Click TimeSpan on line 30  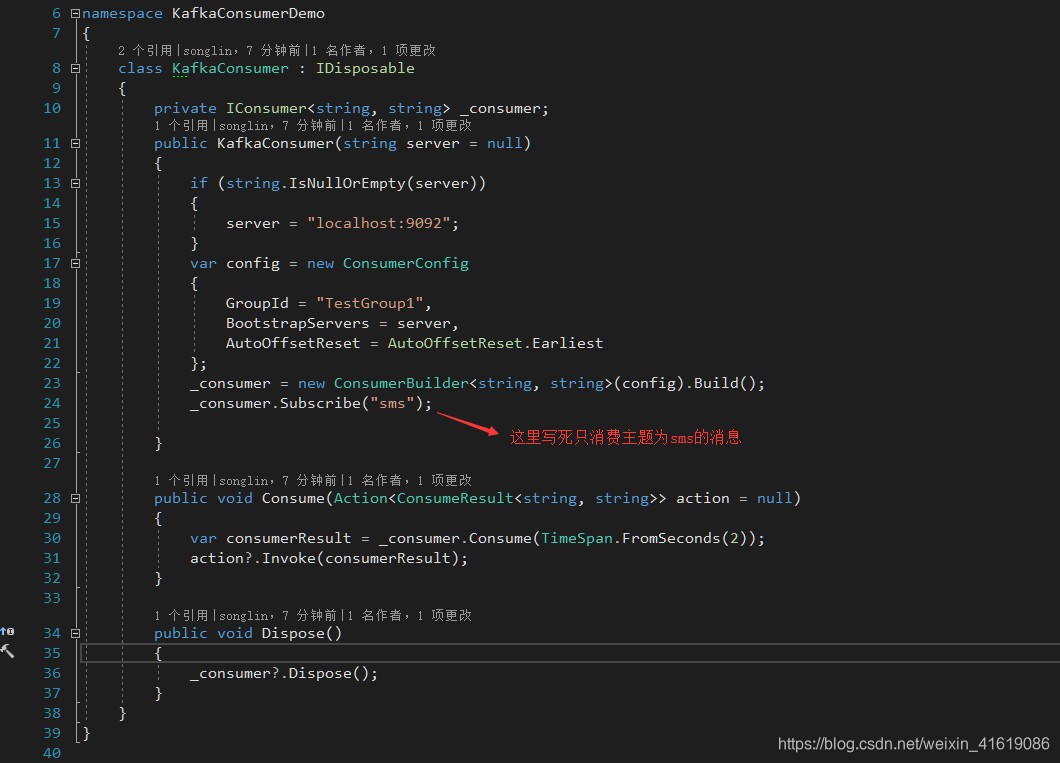point(577,539)
